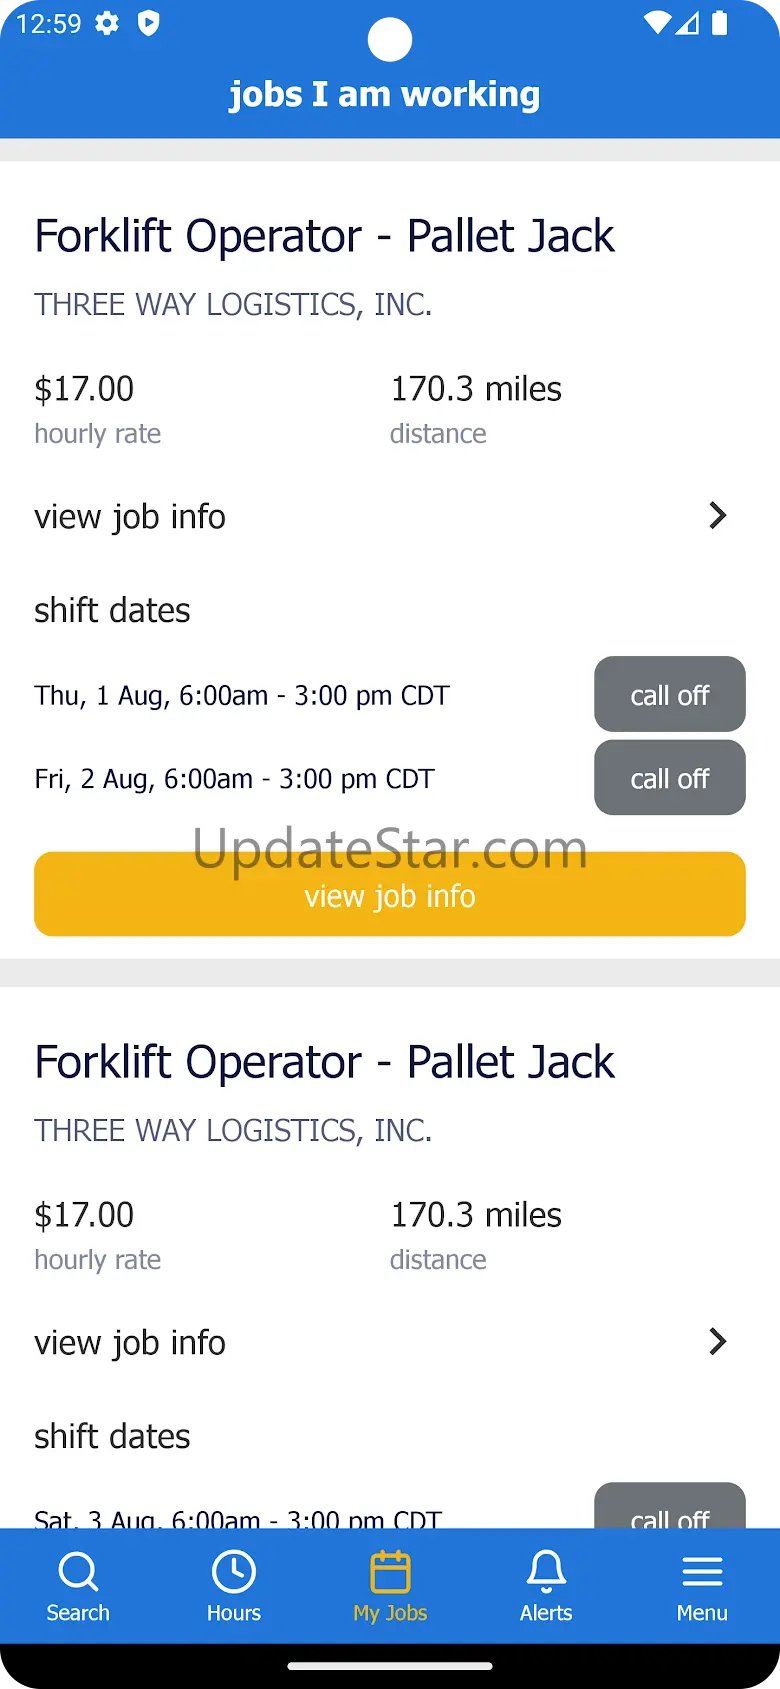Image resolution: width=780 pixels, height=1689 pixels.
Task: Tap the Wi-Fi signal icon in status bar
Action: (x=657, y=23)
